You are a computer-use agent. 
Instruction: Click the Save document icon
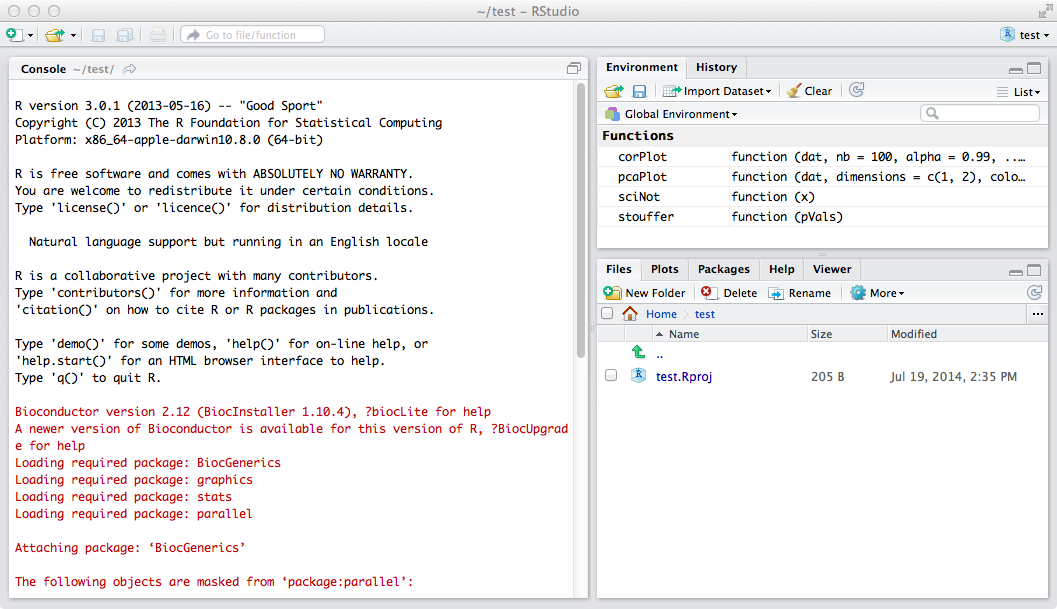tap(98, 35)
